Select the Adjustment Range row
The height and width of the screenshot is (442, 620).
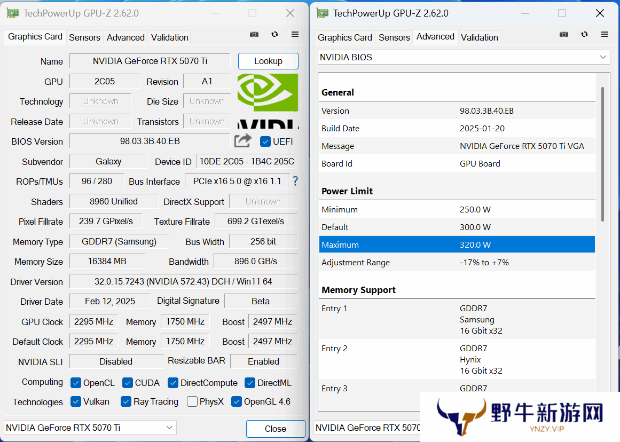tap(457, 263)
